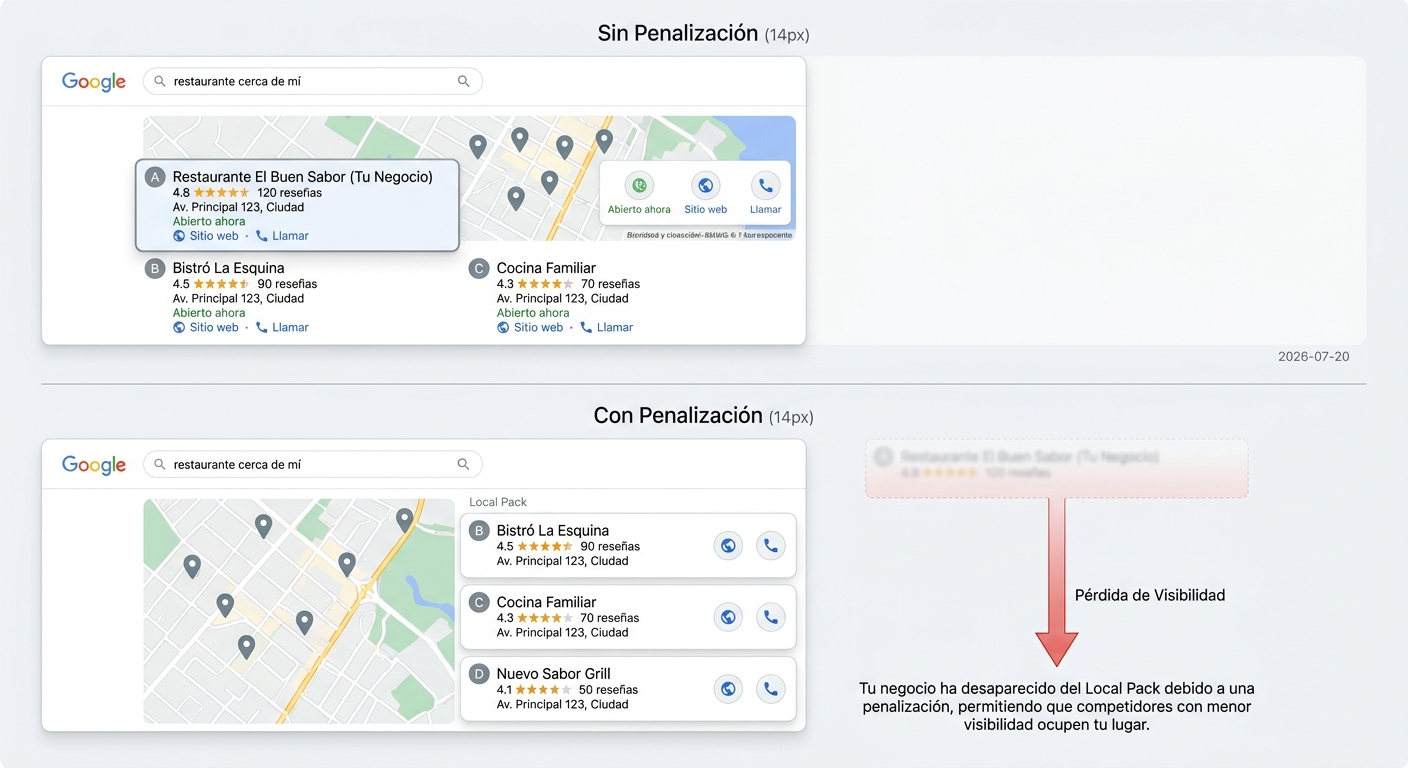Click '70 reseñas' in the Local Pack list

click(x=609, y=618)
